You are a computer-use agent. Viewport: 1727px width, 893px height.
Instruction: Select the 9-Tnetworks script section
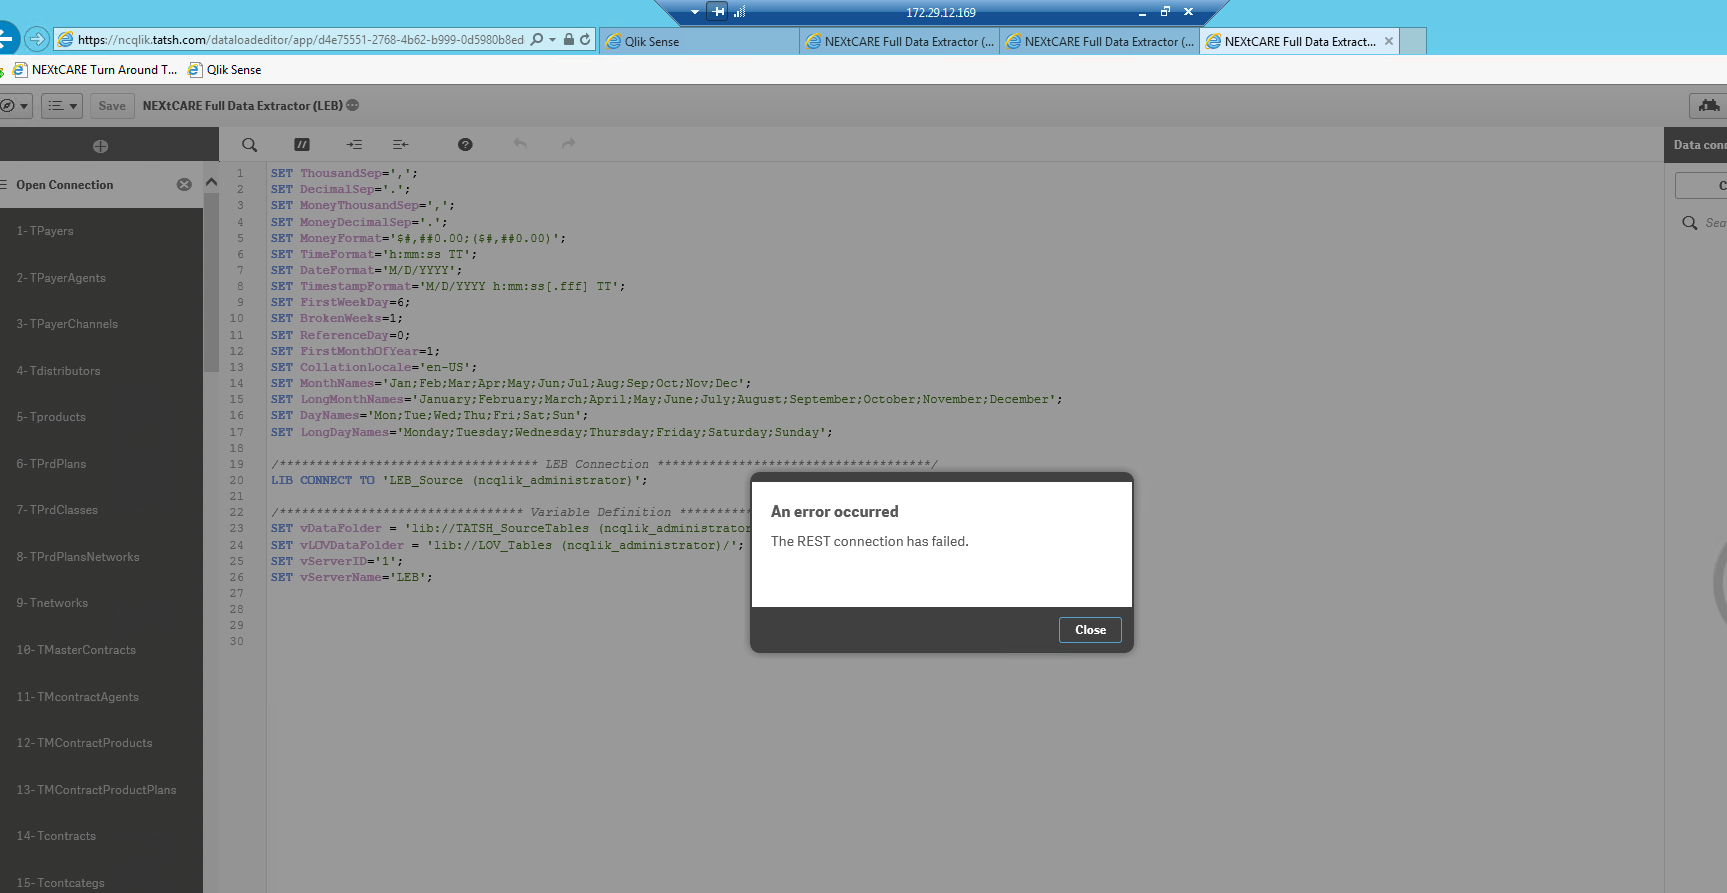[101, 603]
